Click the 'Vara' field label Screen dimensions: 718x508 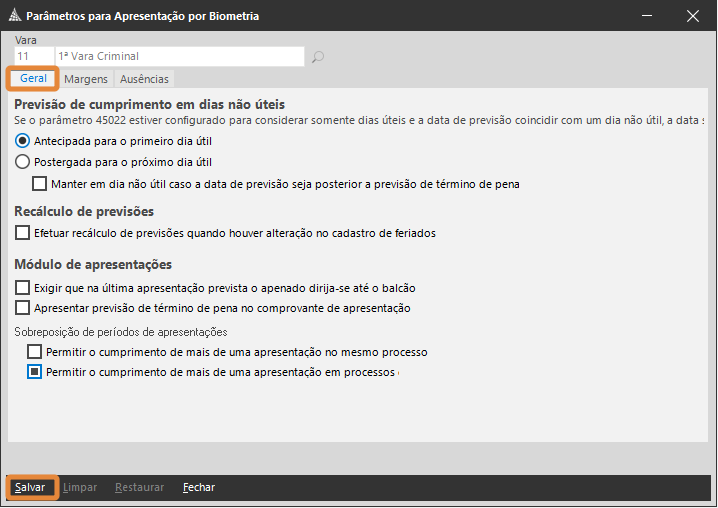(x=26, y=40)
